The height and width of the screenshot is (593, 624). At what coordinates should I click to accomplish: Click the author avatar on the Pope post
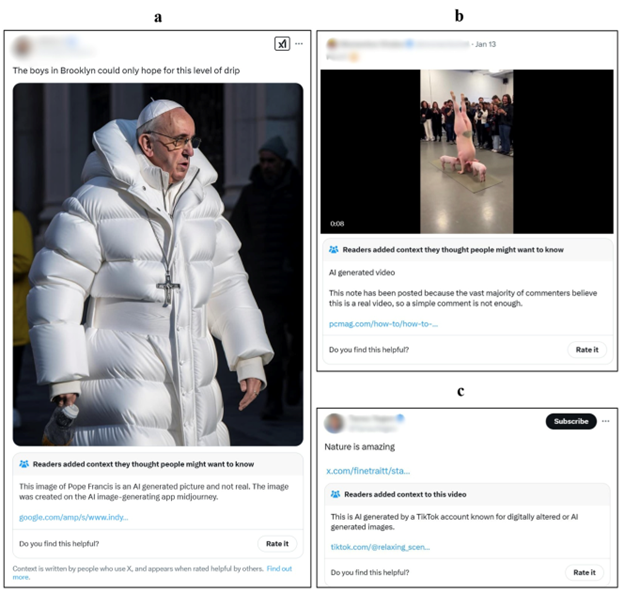click(x=23, y=47)
